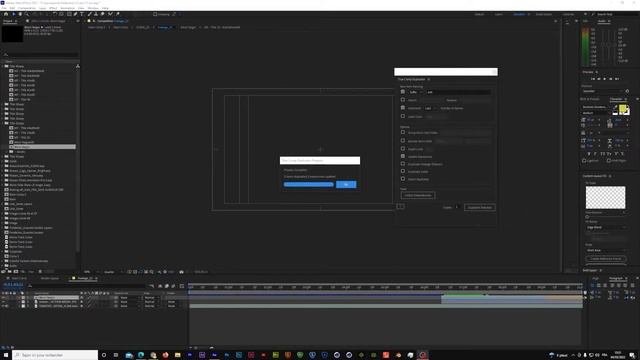The width and height of the screenshot is (640, 360).
Task: Open After Effects icon in taskbar
Action: pyautogui.click(x=215, y=355)
